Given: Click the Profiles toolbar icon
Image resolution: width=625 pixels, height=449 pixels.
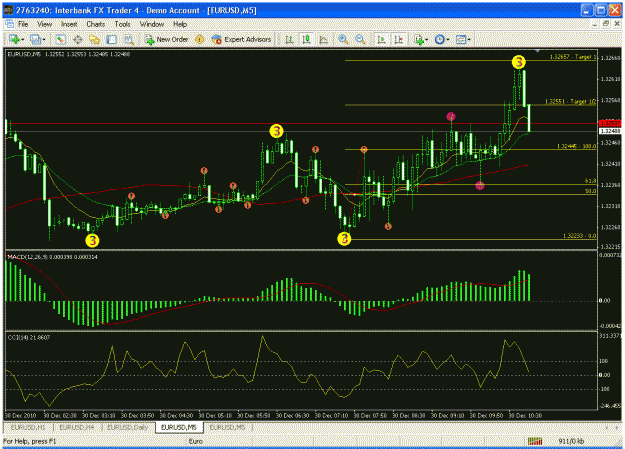Looking at the screenshot, I should pos(36,39).
